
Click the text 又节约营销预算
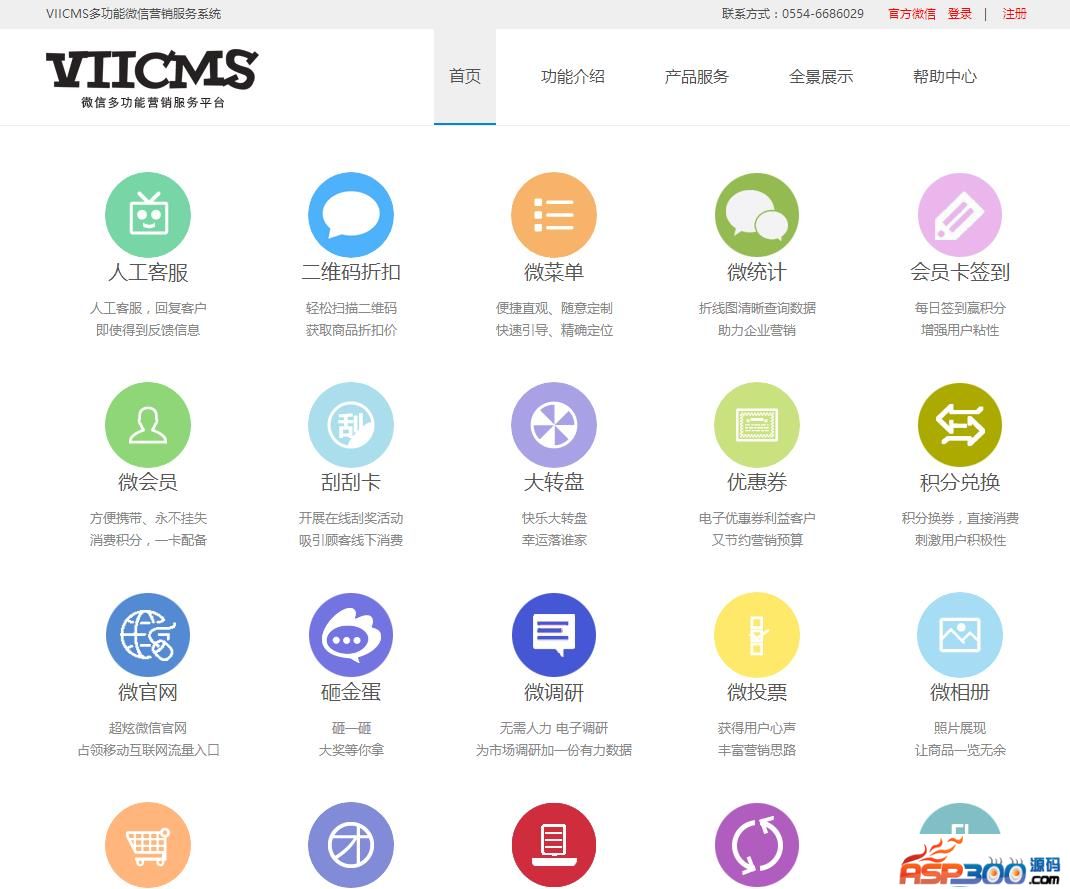click(757, 540)
